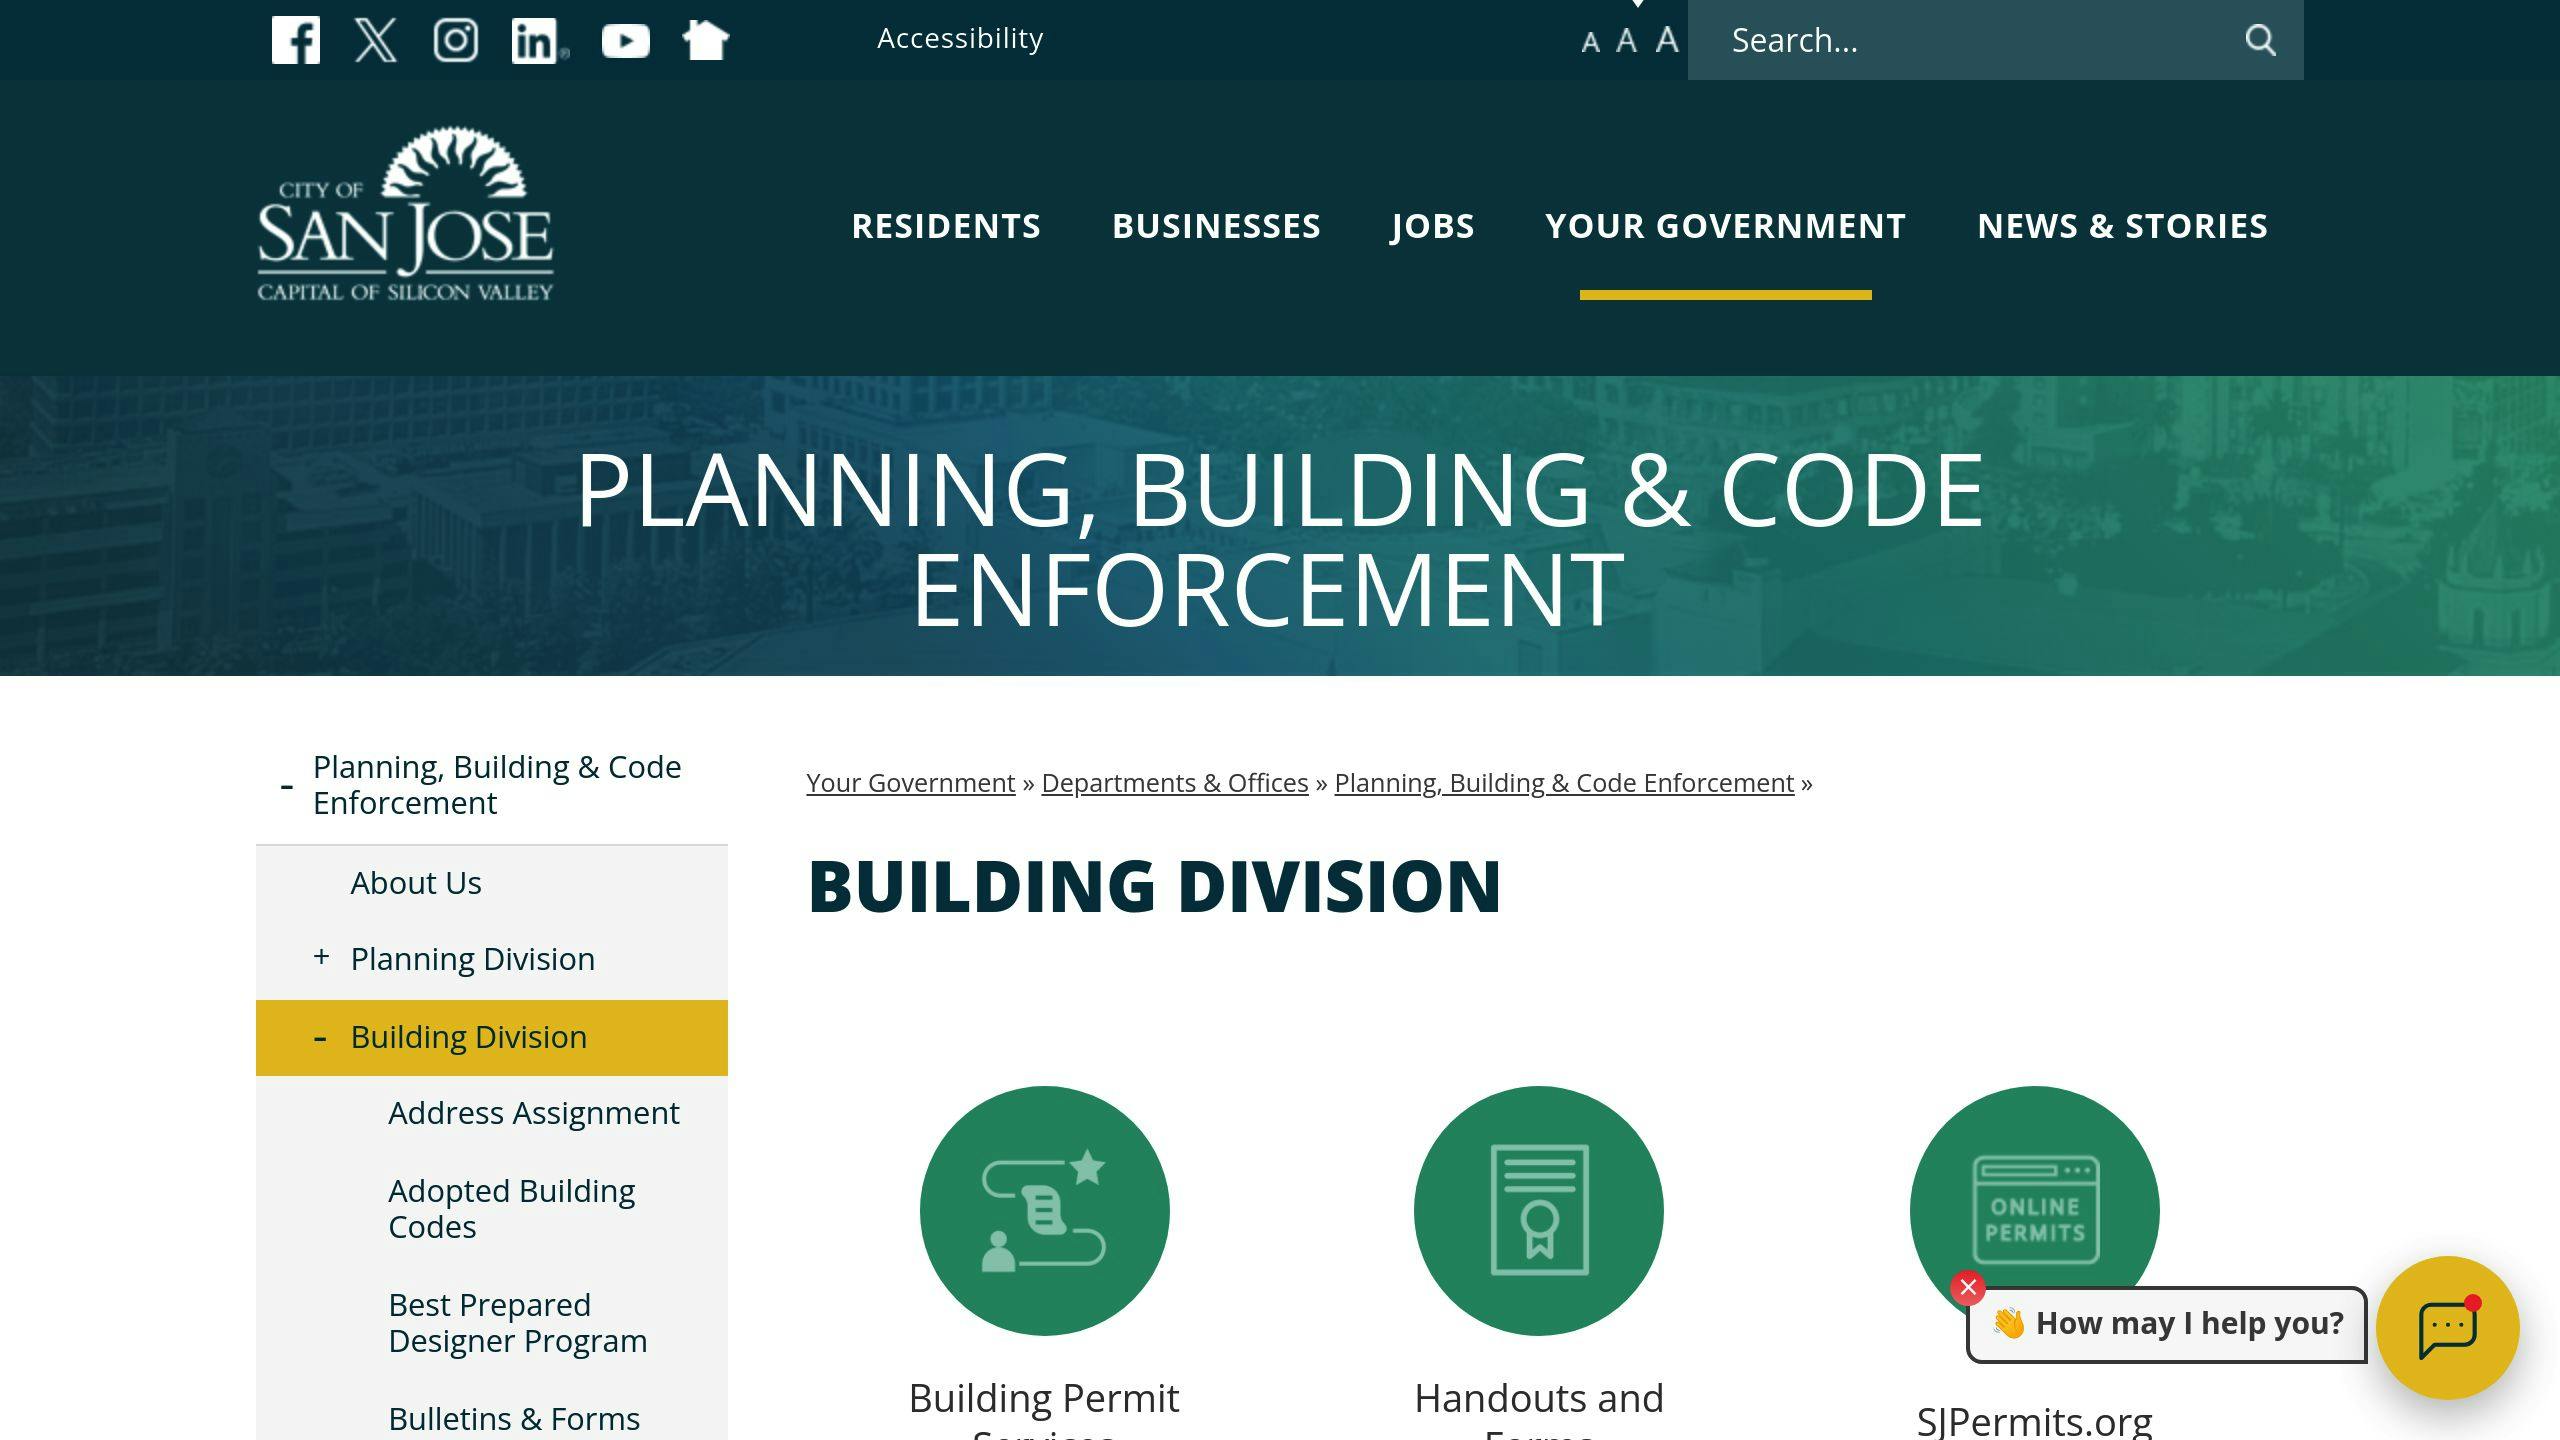The width and height of the screenshot is (2560, 1440).
Task: Open the Facebook social icon
Action: click(x=296, y=40)
